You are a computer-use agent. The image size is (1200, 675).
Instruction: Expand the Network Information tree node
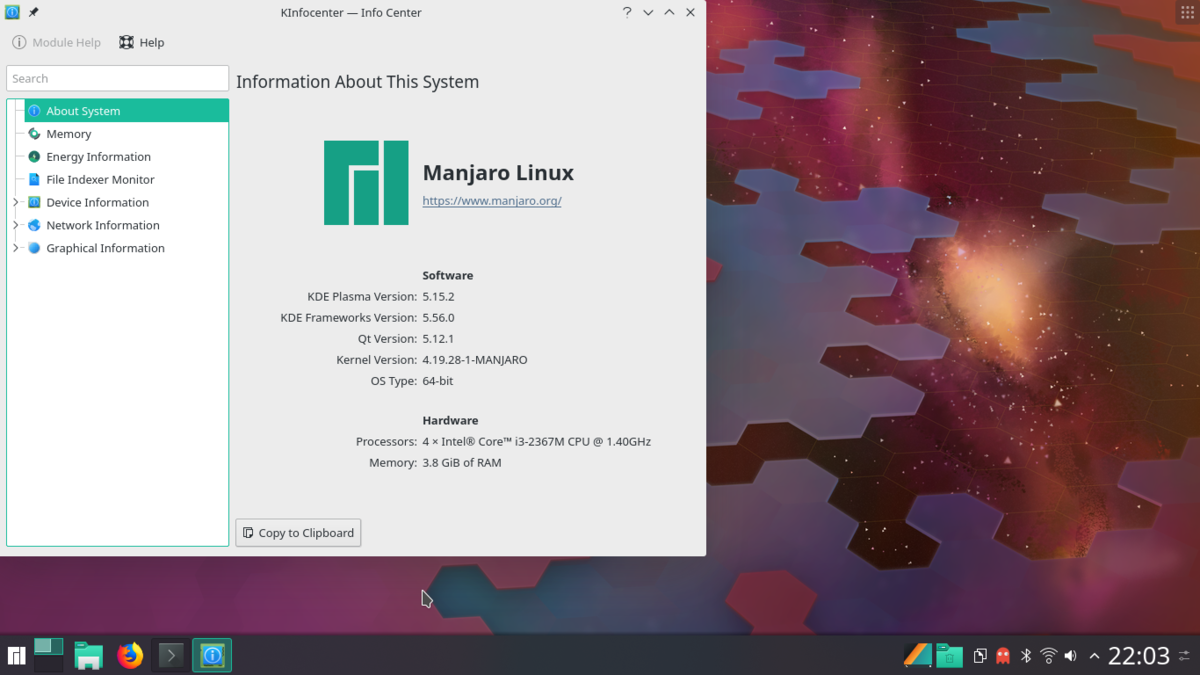coord(15,226)
